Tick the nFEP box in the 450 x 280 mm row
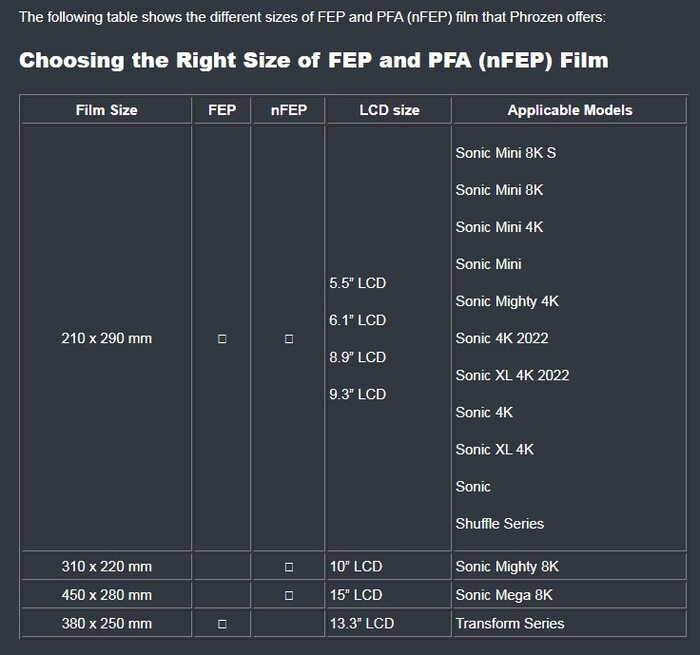Screen dimensions: 700x655 [x=289, y=595]
